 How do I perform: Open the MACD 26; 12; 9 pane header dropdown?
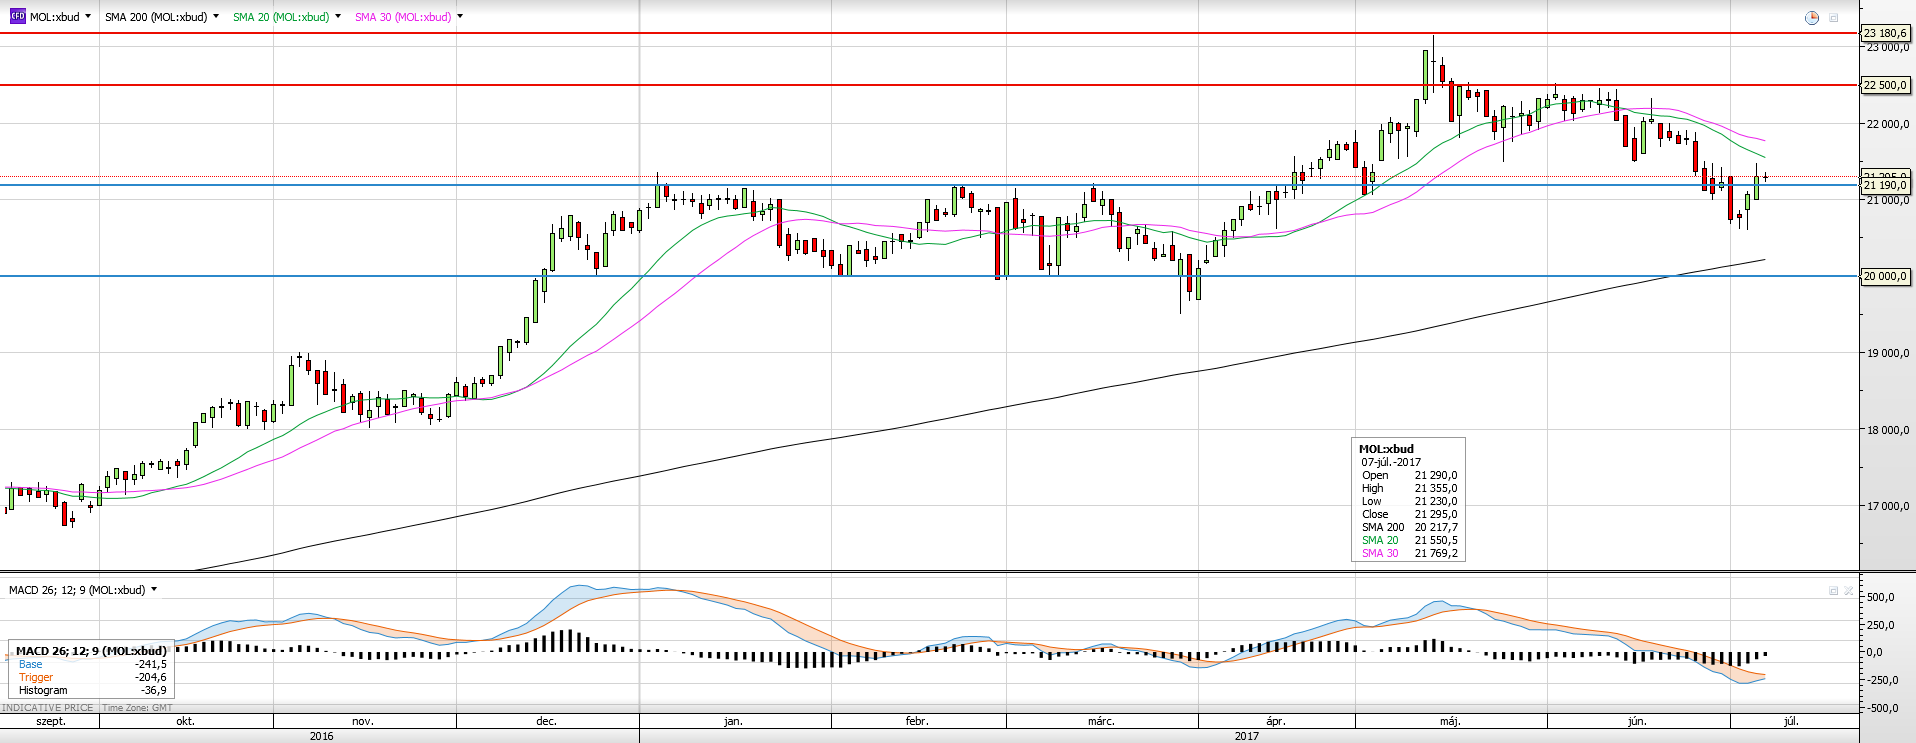[154, 590]
